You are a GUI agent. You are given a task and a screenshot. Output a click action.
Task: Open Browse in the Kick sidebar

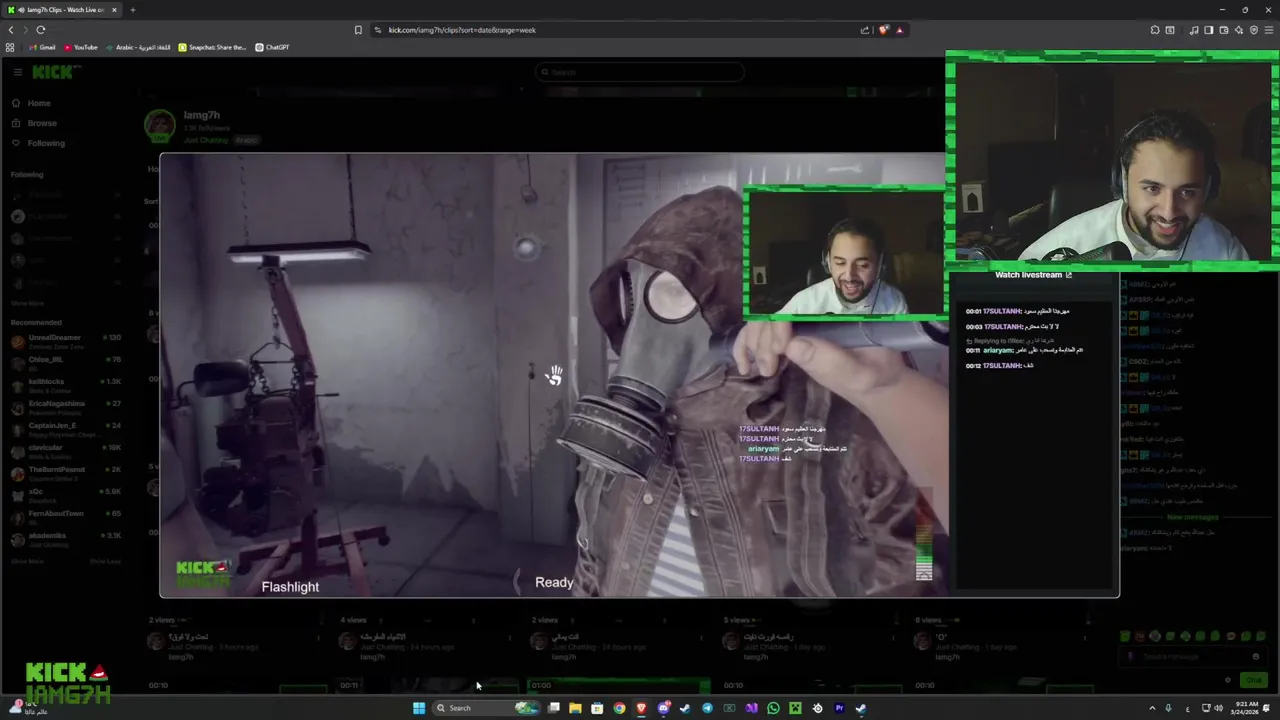click(x=34, y=123)
